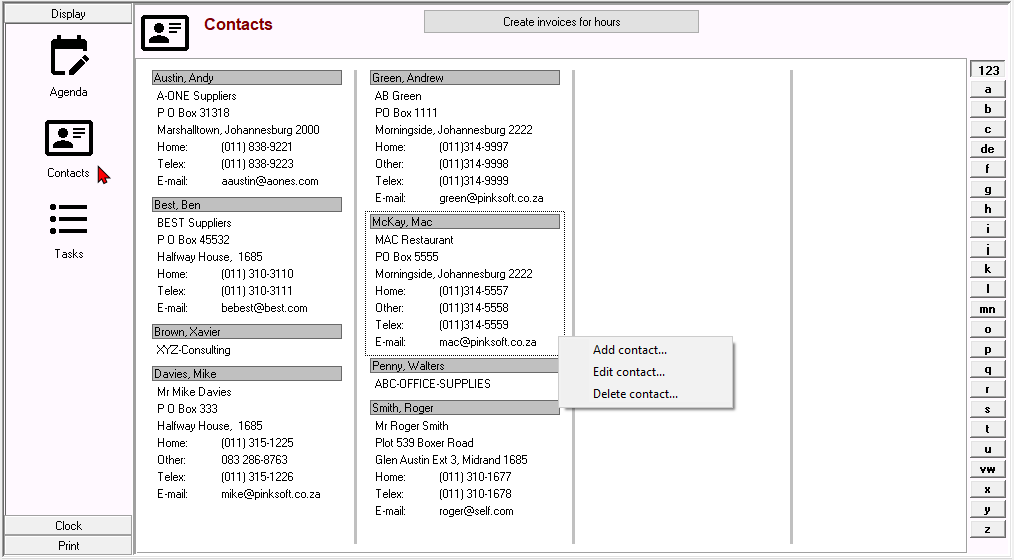Jump to contacts starting with x
1014x560 pixels.
click(x=987, y=490)
